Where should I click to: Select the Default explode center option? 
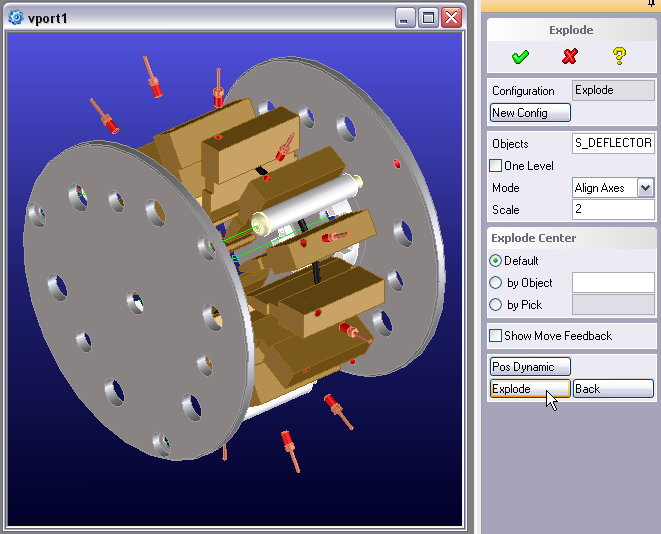click(x=496, y=261)
